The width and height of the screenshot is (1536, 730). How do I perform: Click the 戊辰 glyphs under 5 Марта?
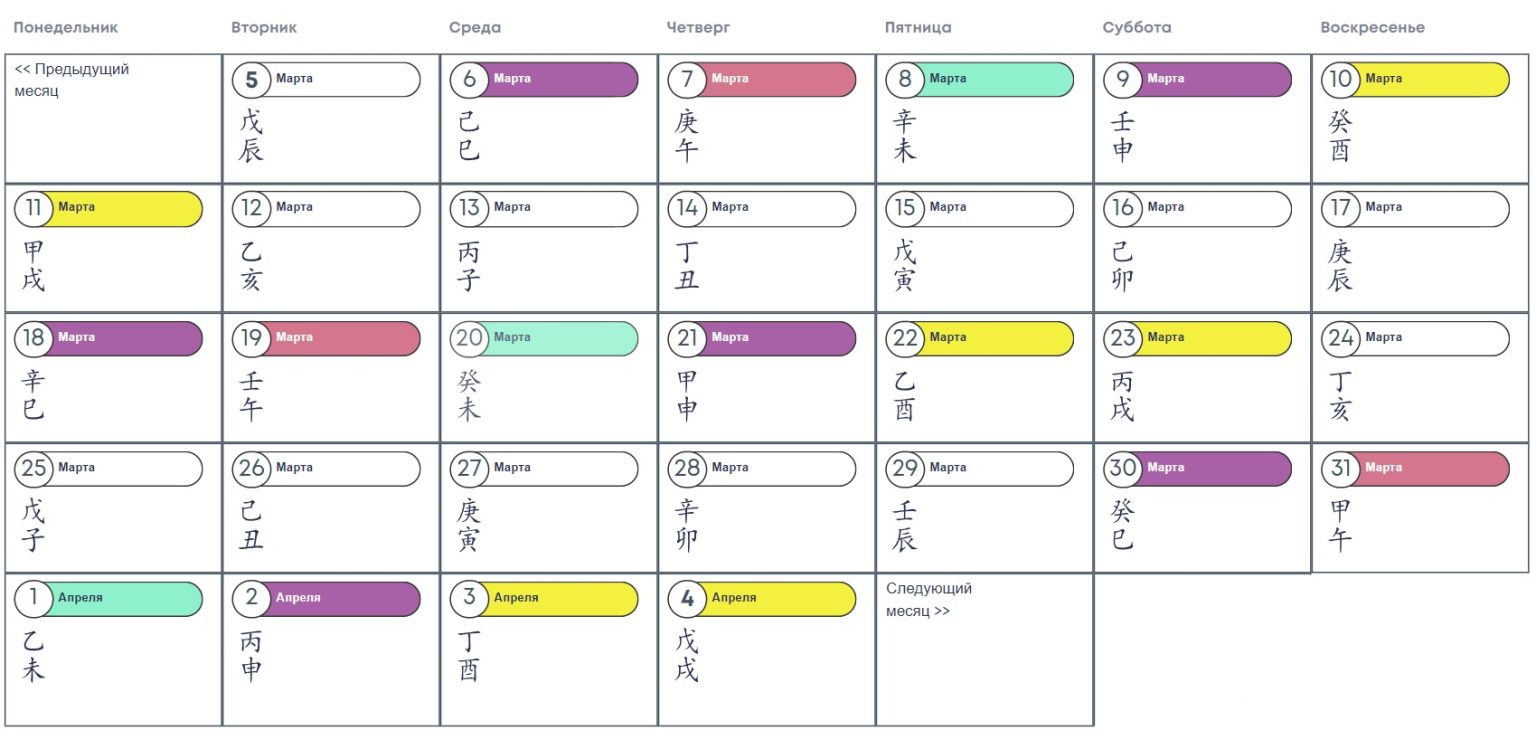click(x=251, y=136)
